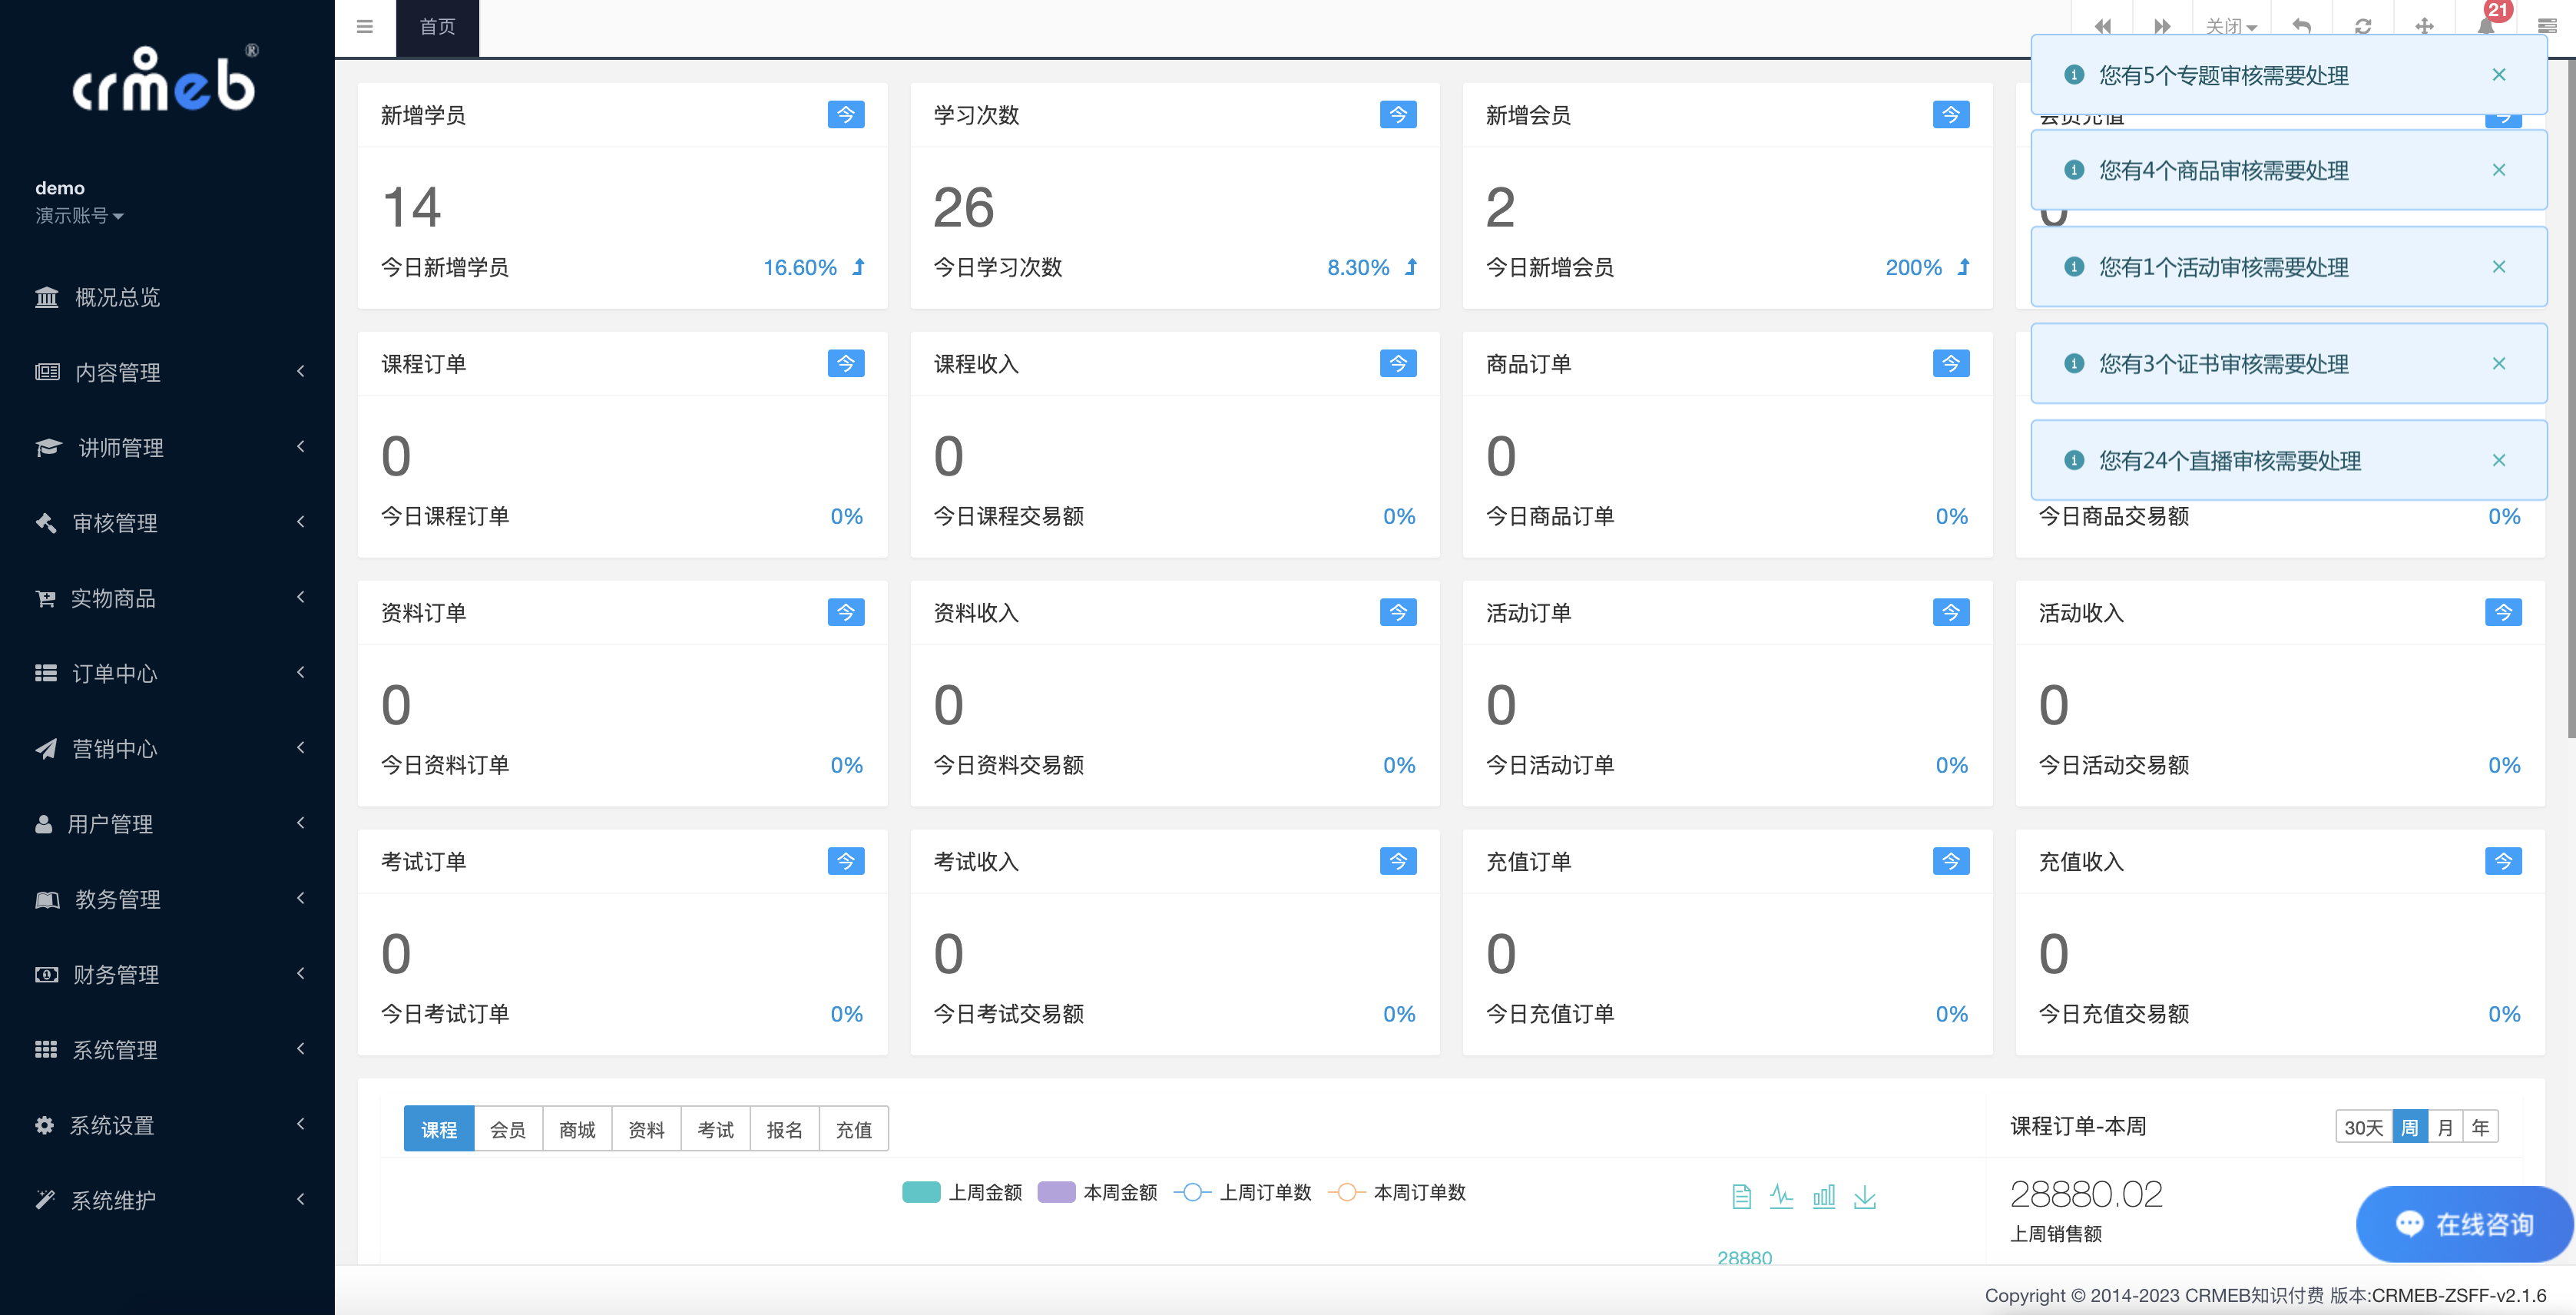Toggle the 本周订单数 legend series

pos(1397,1193)
